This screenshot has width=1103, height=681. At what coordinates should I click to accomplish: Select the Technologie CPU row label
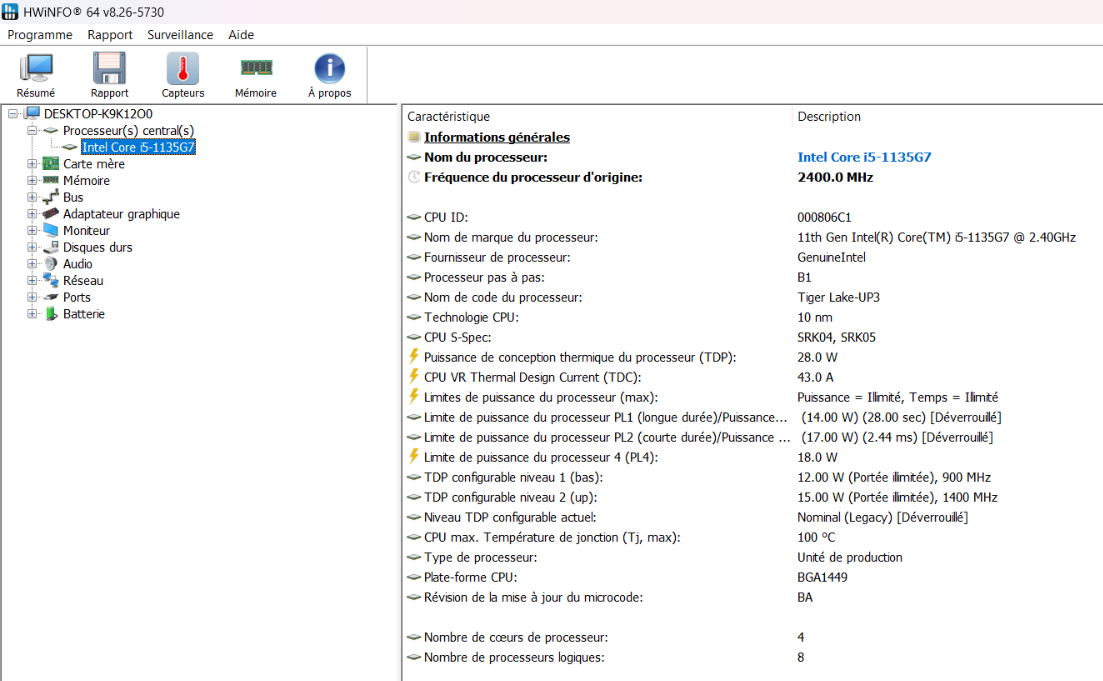[471, 317]
